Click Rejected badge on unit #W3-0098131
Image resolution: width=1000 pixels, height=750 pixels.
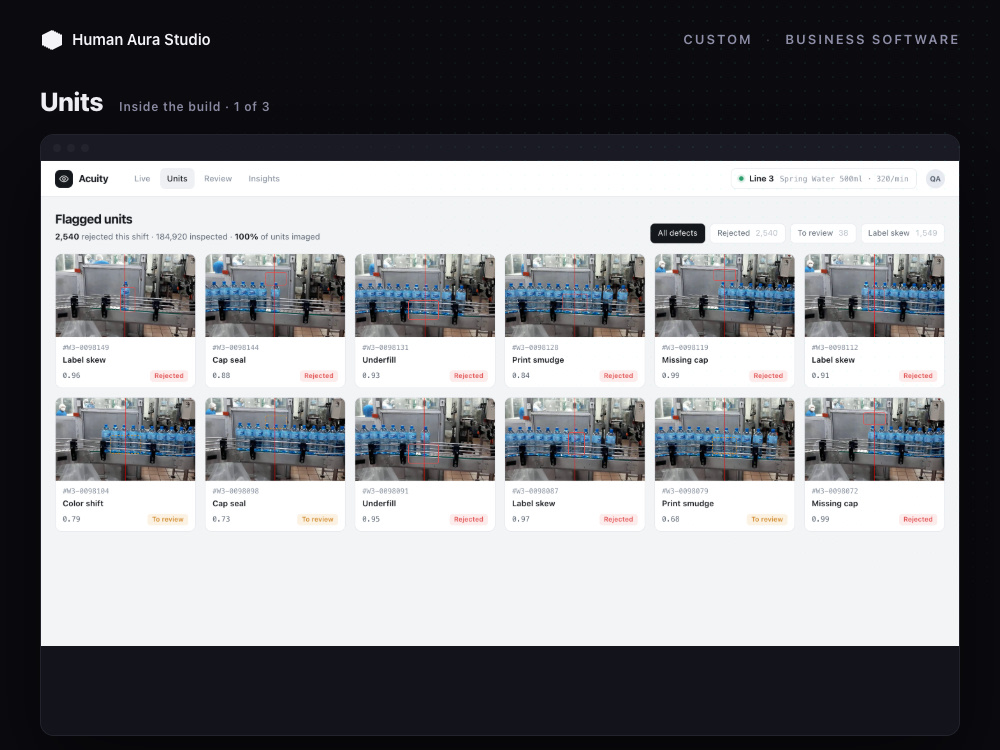coord(469,376)
